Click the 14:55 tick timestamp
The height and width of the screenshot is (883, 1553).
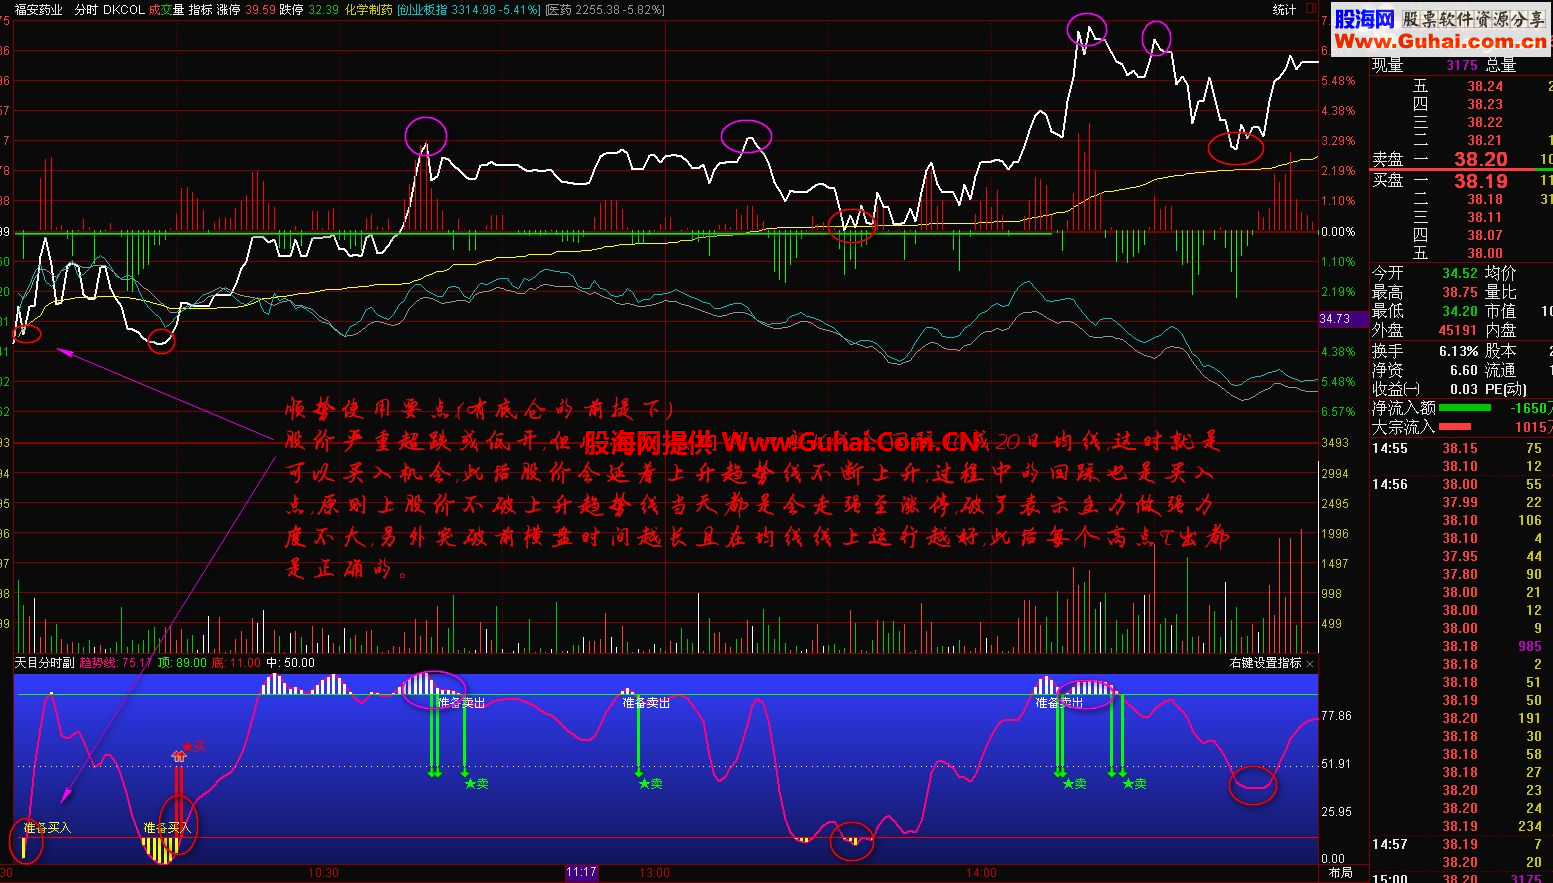click(1390, 449)
